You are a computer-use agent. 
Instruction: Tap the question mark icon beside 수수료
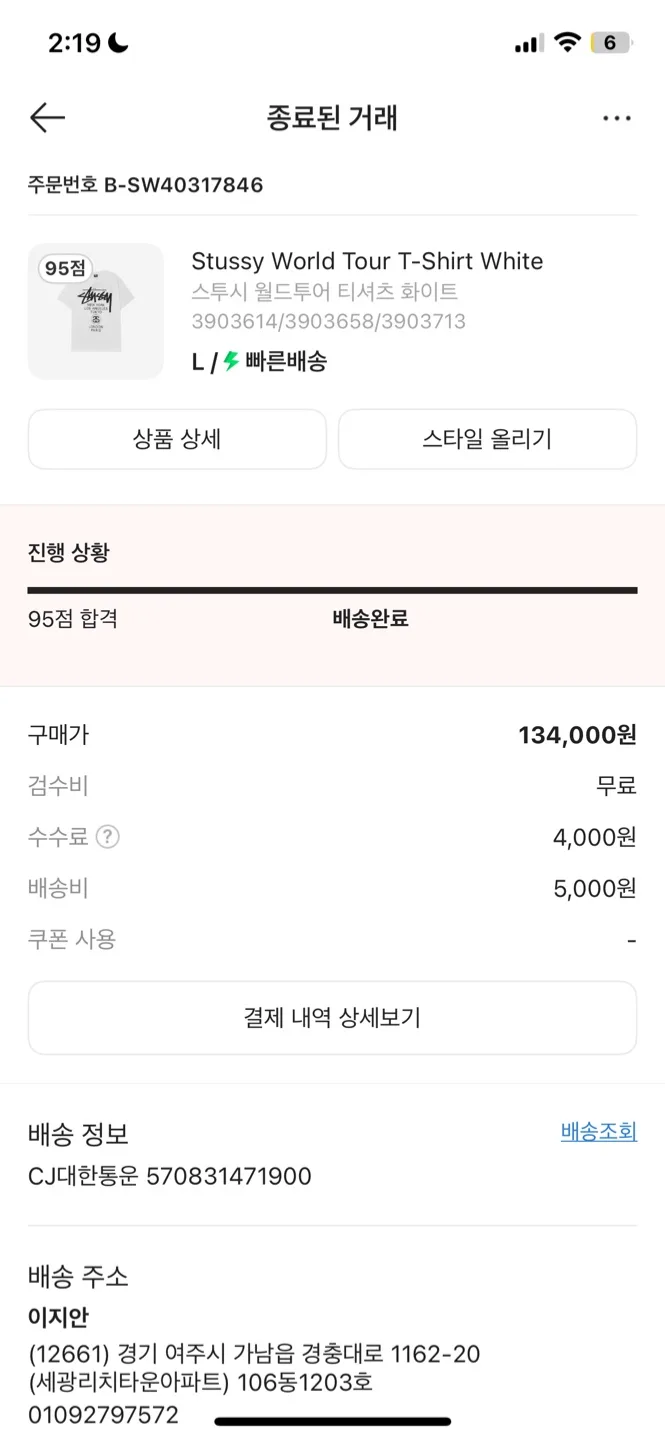tap(107, 837)
